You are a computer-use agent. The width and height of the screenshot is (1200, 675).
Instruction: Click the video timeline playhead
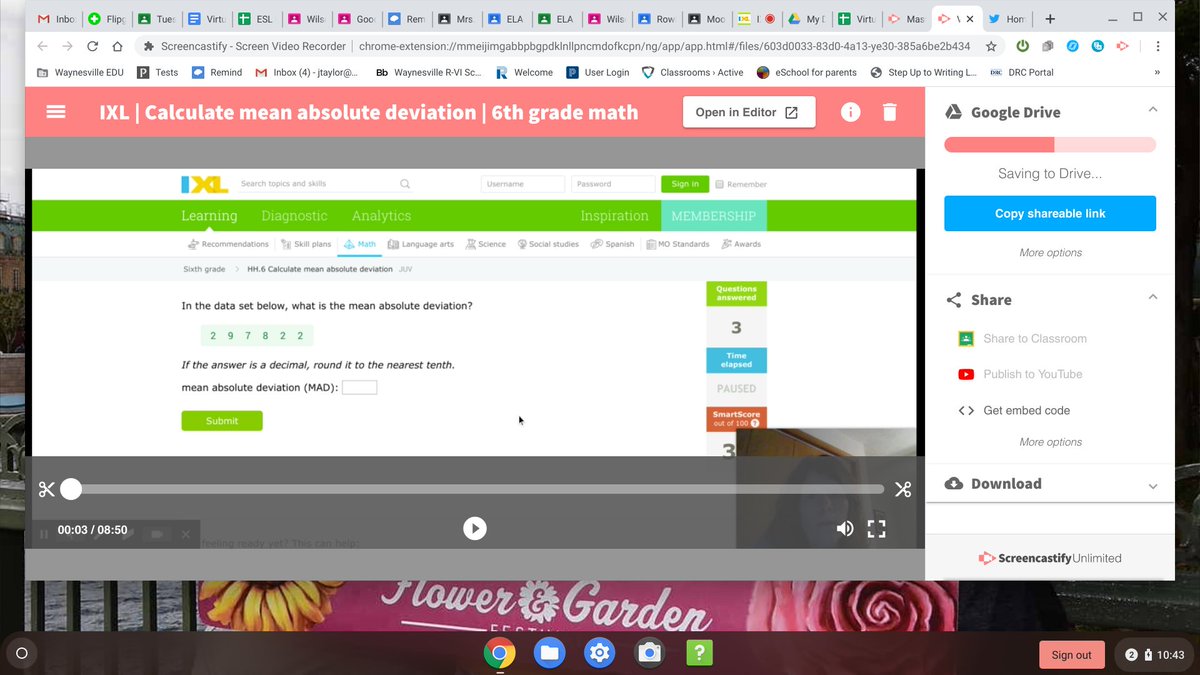pyautogui.click(x=71, y=489)
